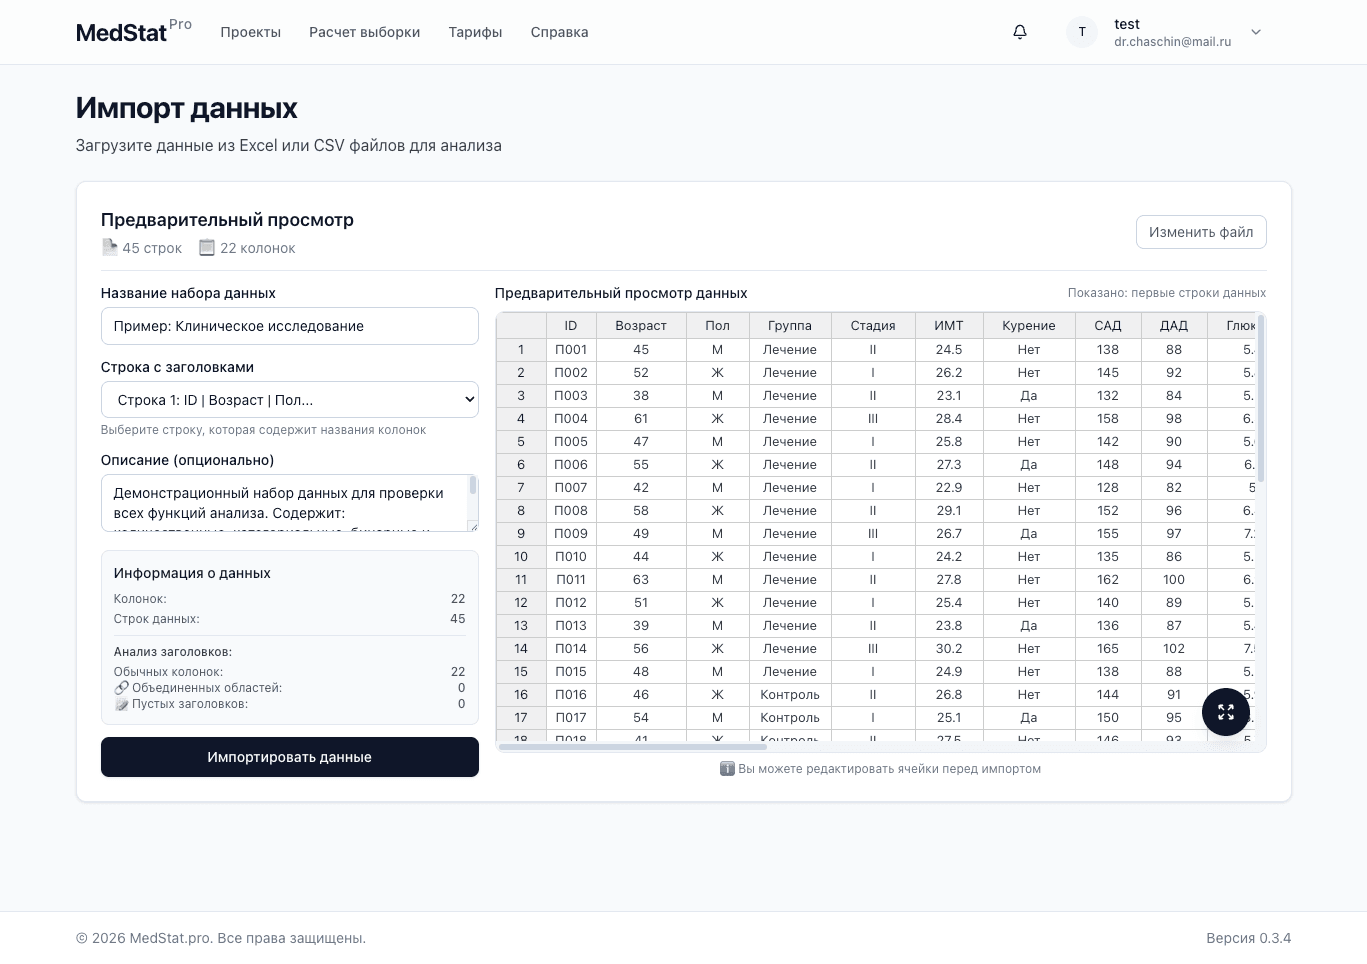
Task: Click the Изменить файл button
Action: click(x=1201, y=232)
